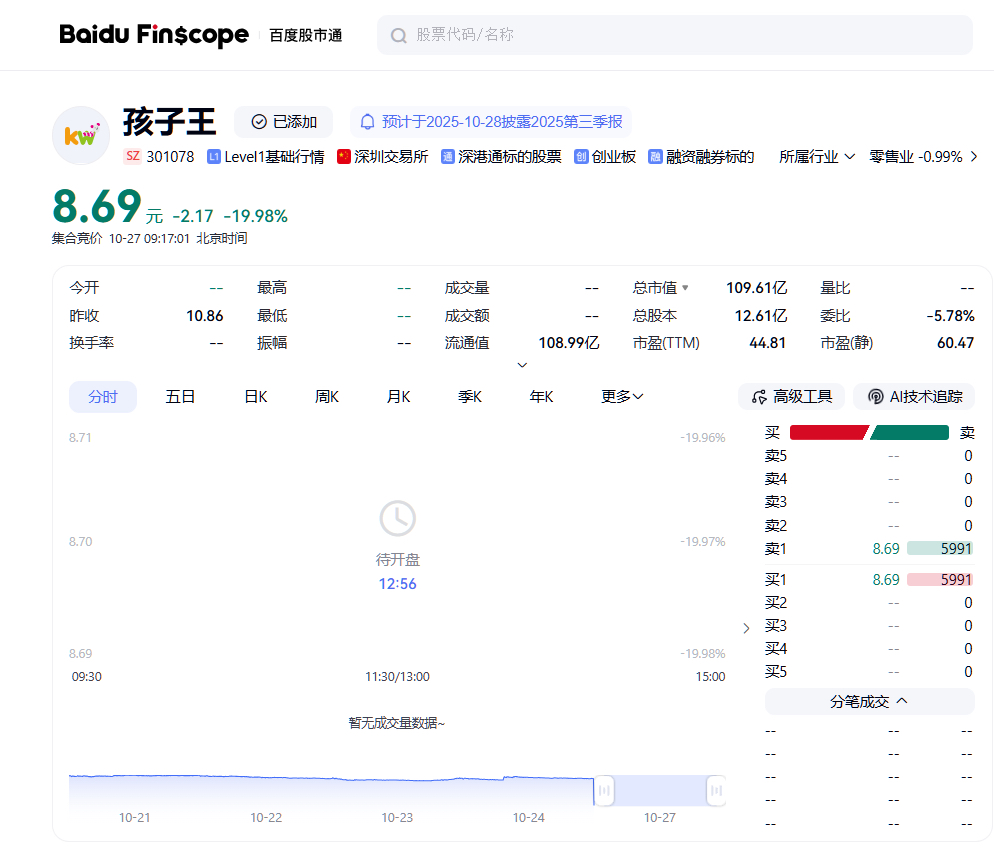994x852 pixels.
Task: Click the 孩子王 company logo
Action: coord(80,135)
